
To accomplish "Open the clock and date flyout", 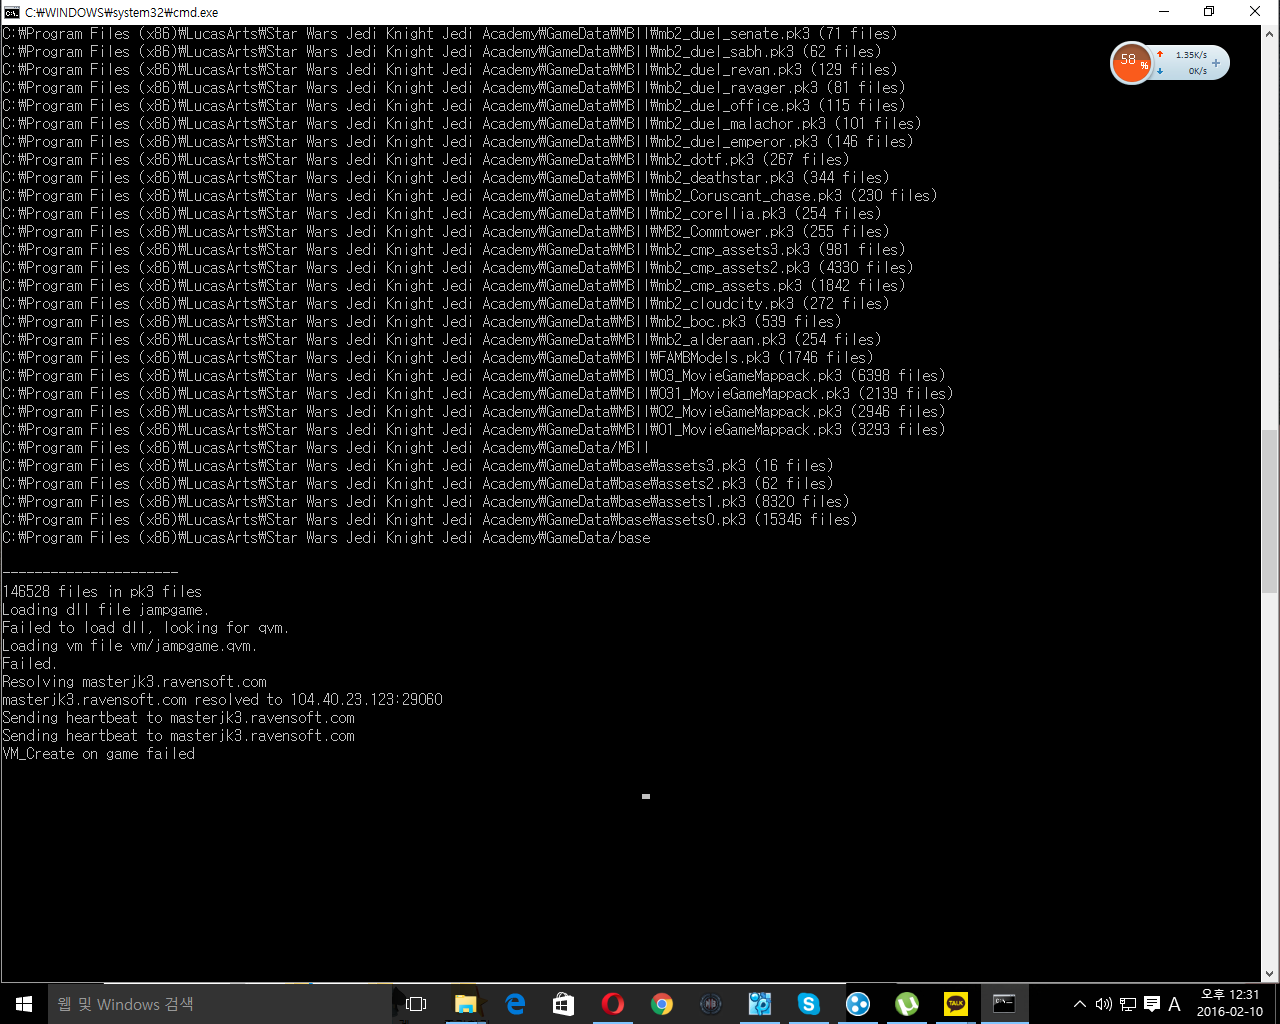I will (1229, 1004).
